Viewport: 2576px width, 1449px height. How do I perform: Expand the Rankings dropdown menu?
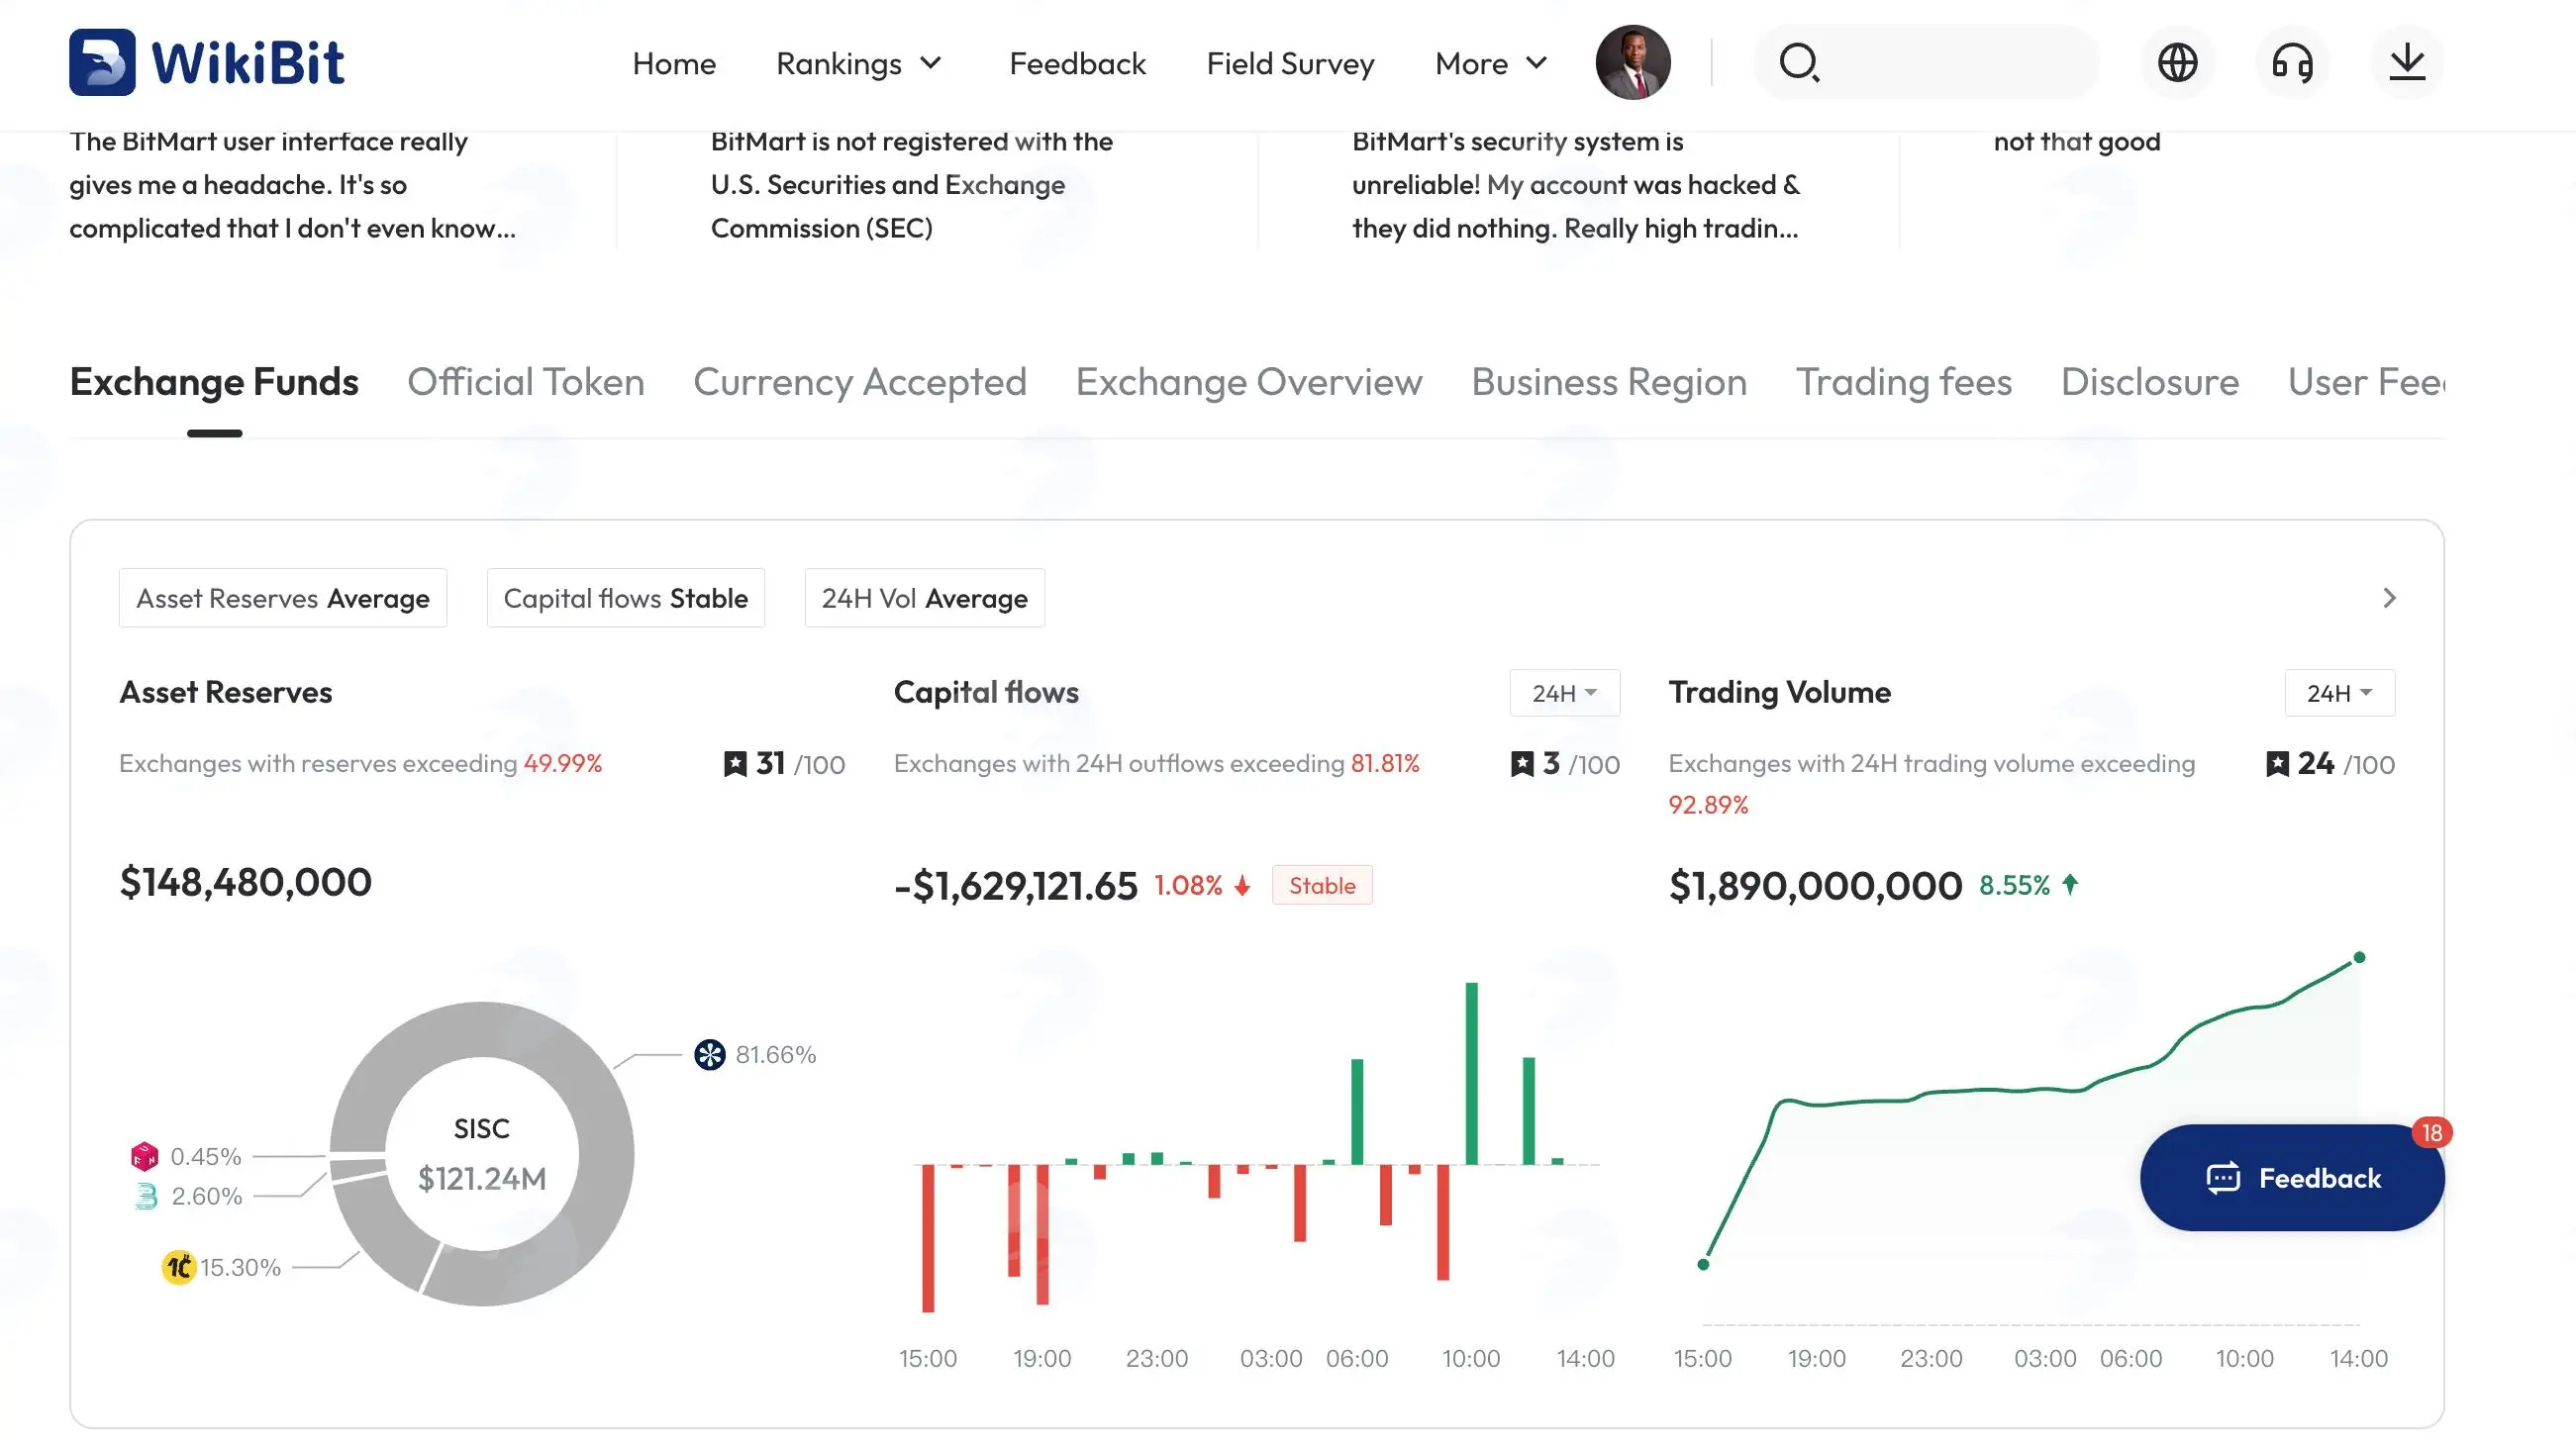859,63
